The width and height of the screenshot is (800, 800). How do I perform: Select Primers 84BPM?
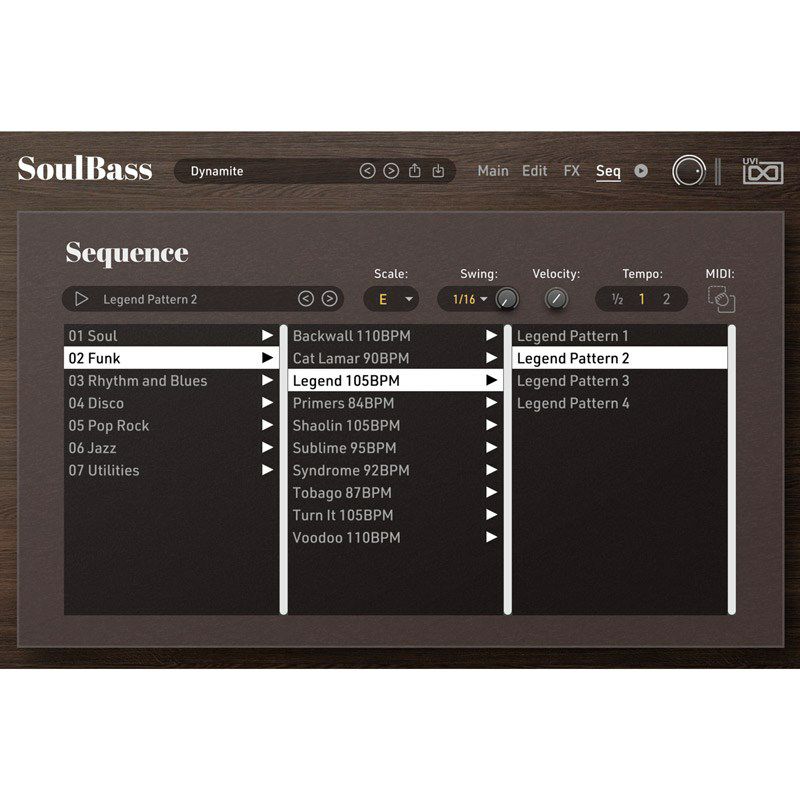(395, 403)
